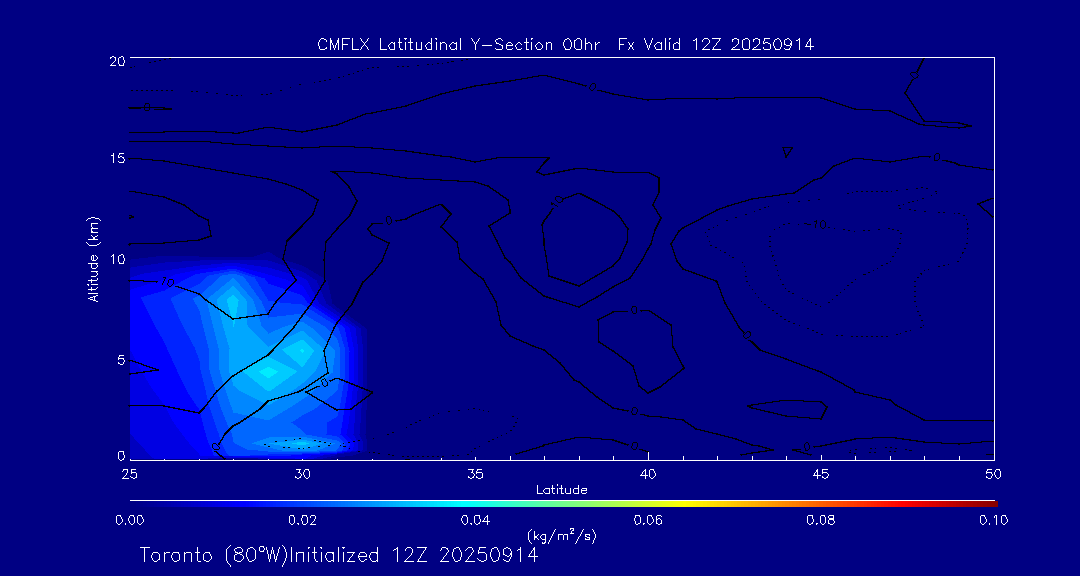
Task: Click the (kg/m²/s) units label
Action: pos(561,536)
